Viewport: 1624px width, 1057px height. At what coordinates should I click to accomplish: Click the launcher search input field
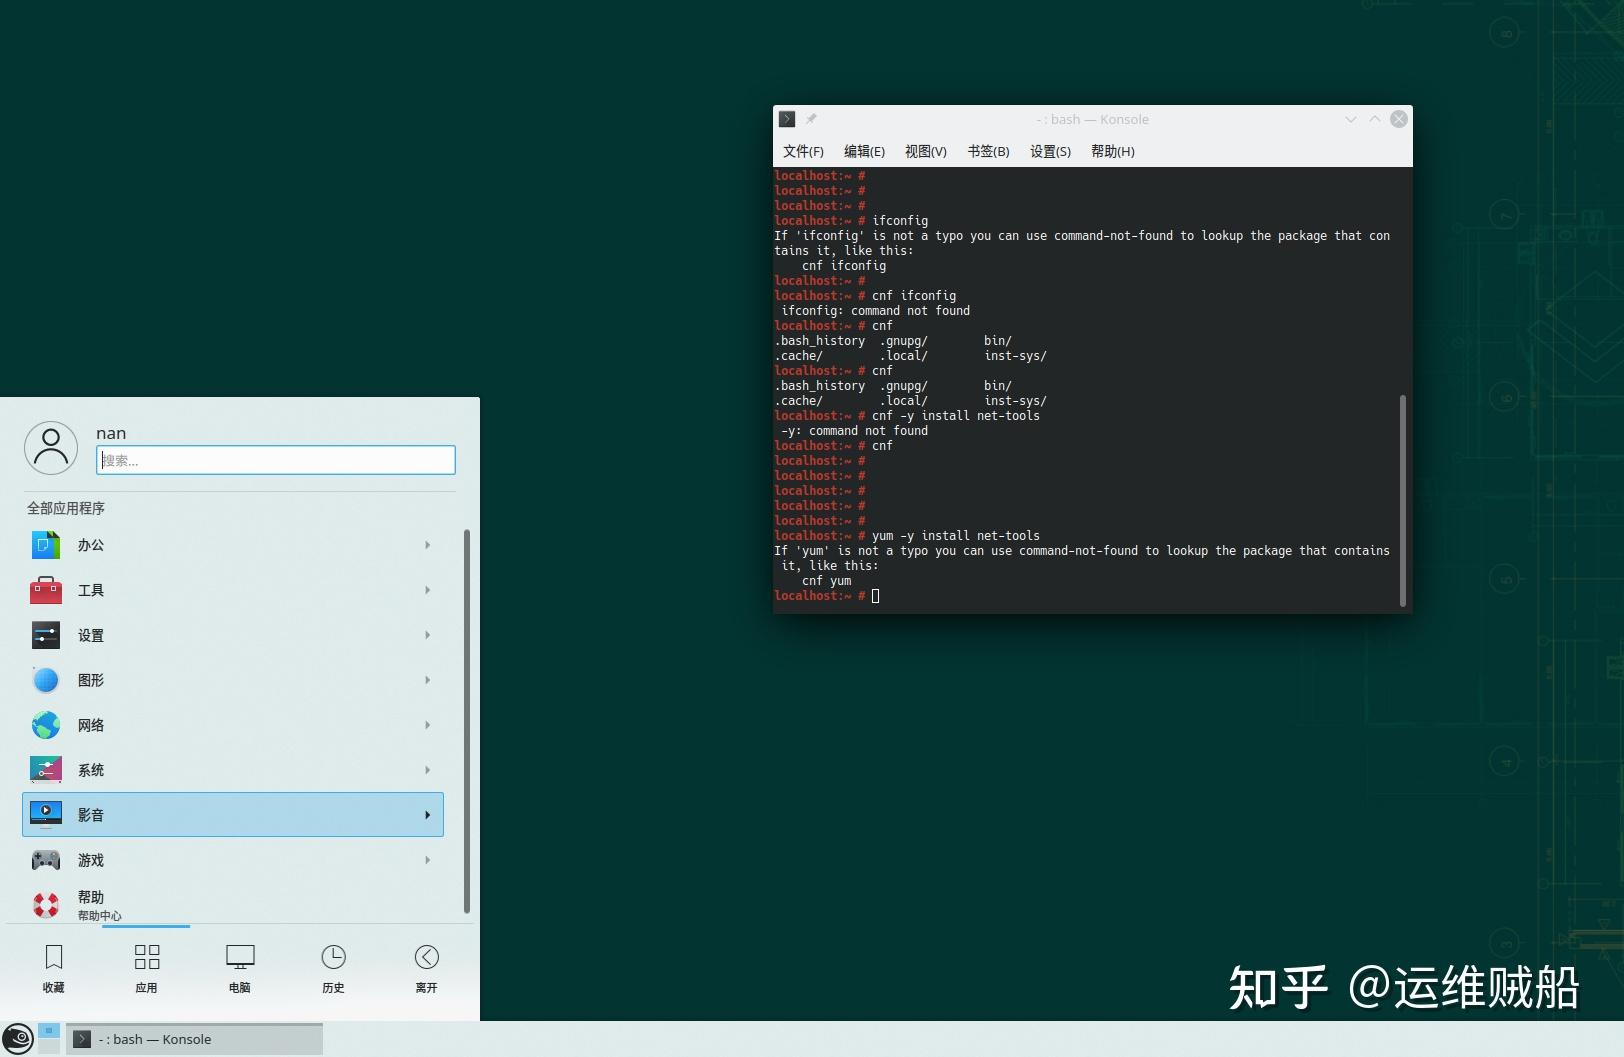coord(275,460)
